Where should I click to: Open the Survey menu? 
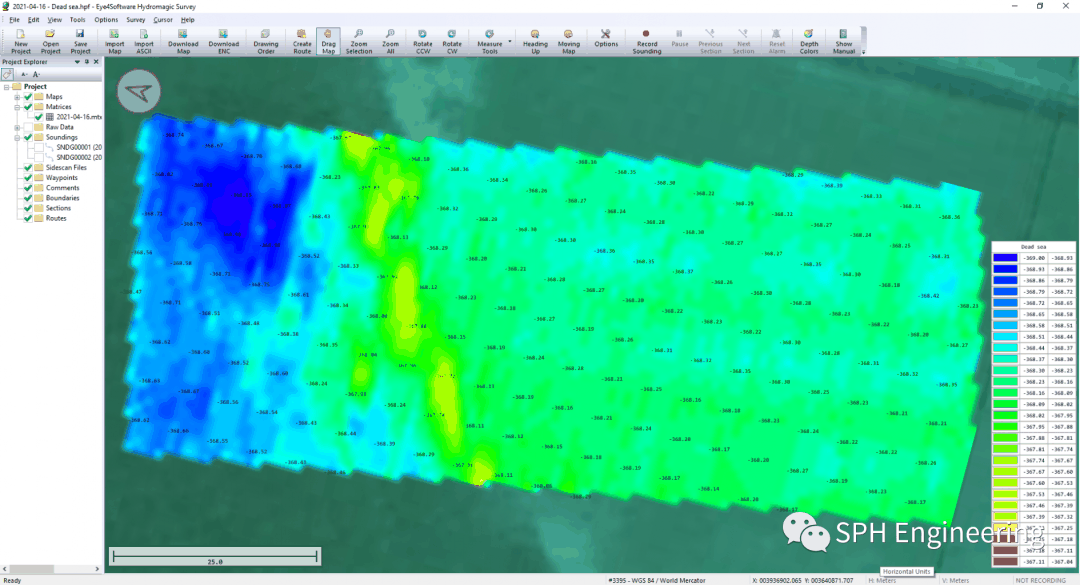(135, 20)
